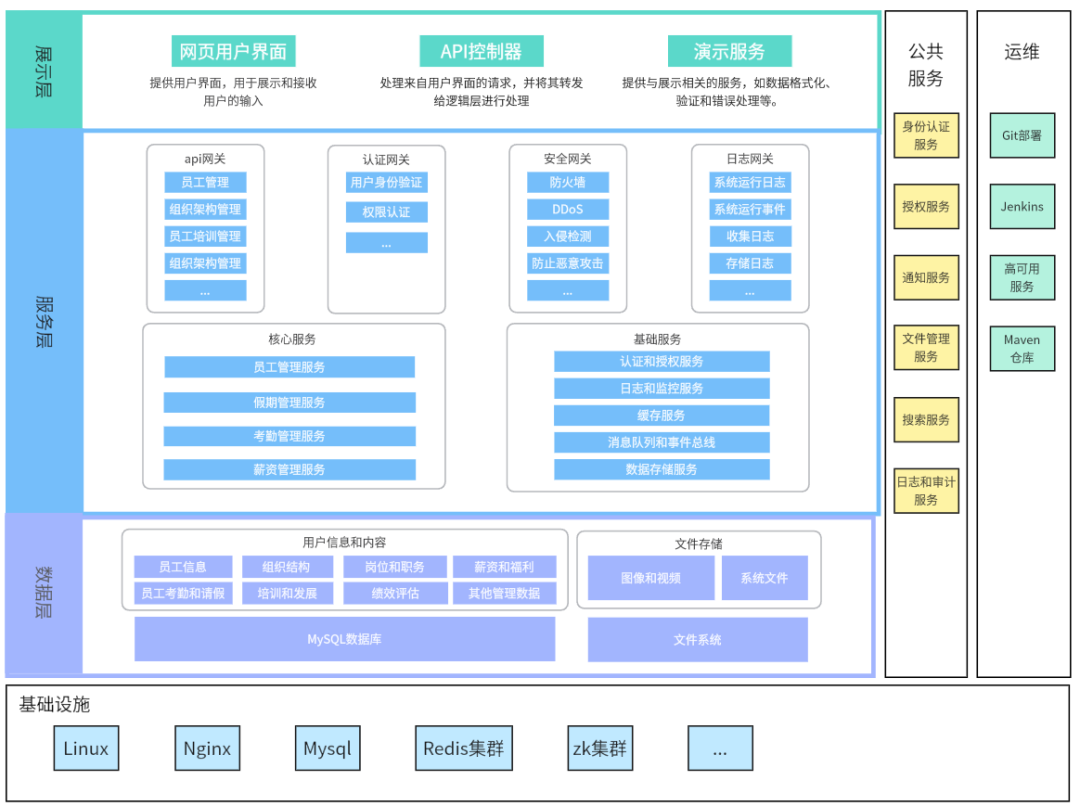
Task: Select the 数据层 layer label
Action: coord(43,595)
